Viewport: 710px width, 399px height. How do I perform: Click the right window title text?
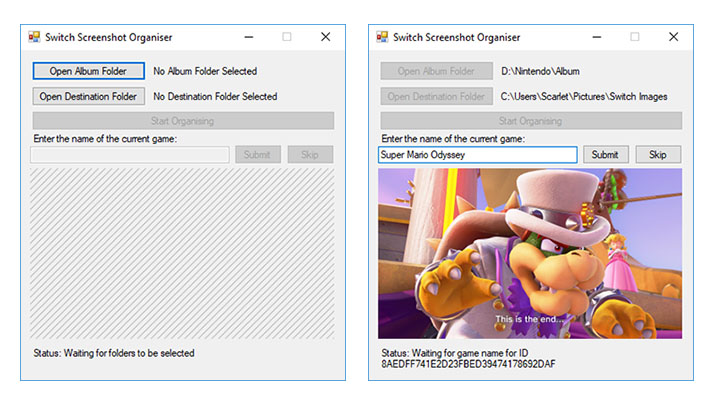point(456,37)
